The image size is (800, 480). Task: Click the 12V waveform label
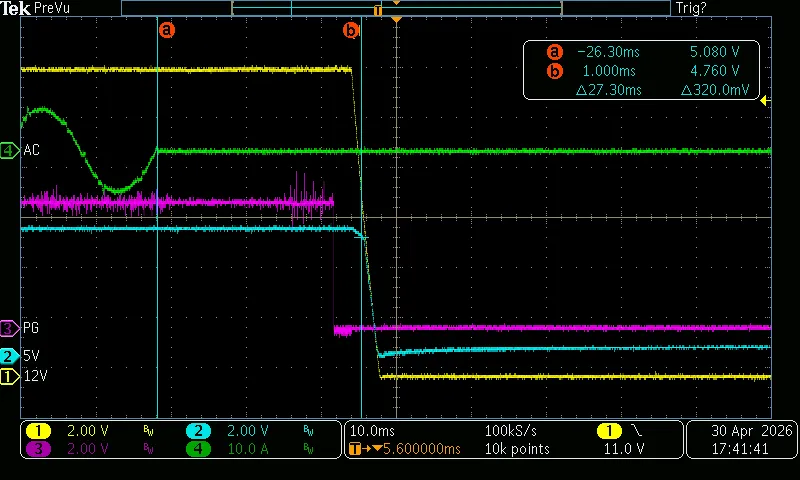(x=35, y=376)
